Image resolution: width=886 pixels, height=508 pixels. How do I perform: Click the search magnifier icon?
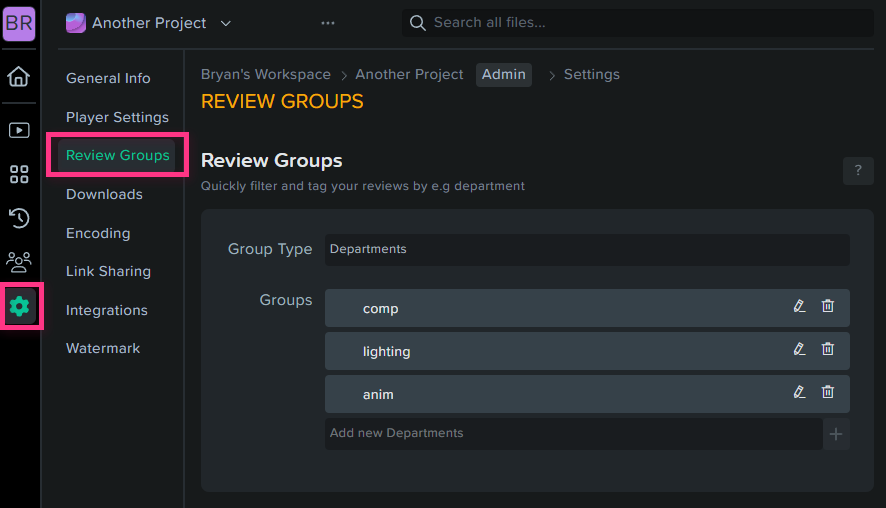click(x=418, y=23)
